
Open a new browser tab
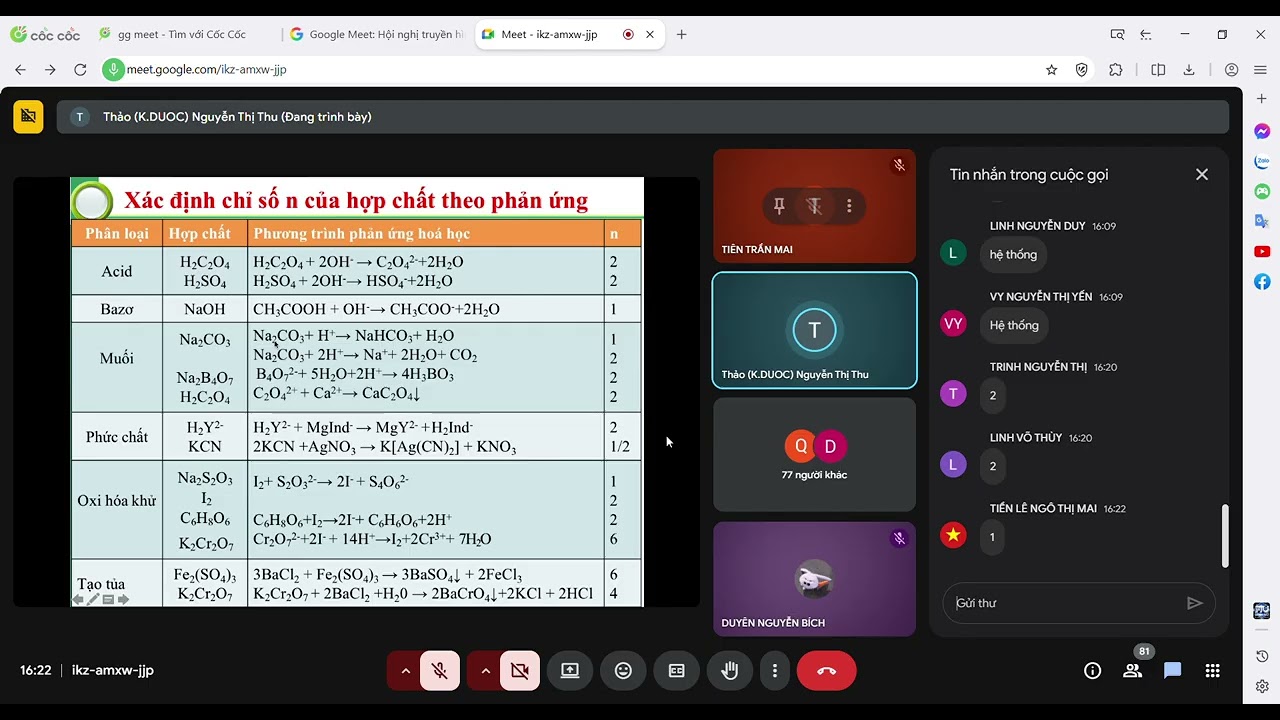tap(682, 34)
